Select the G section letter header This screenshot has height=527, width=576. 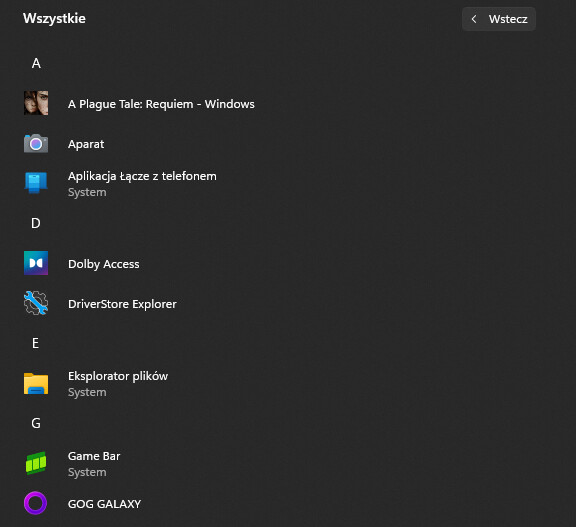tap(36, 423)
